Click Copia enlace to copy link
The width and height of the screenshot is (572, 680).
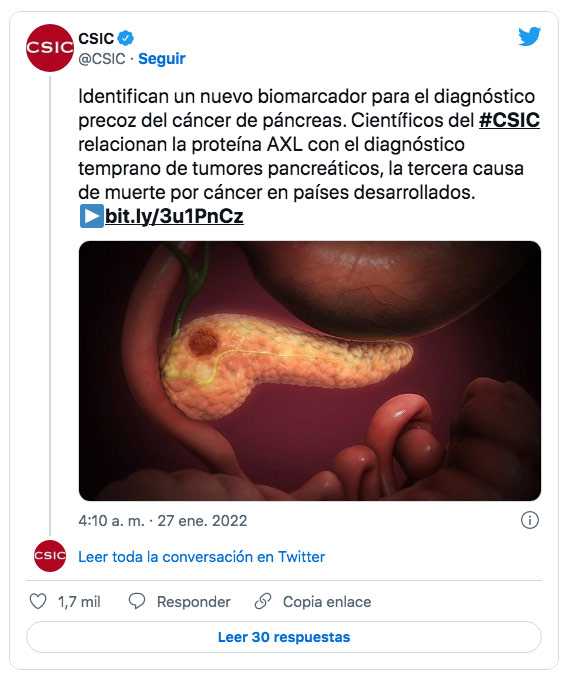click(x=327, y=602)
